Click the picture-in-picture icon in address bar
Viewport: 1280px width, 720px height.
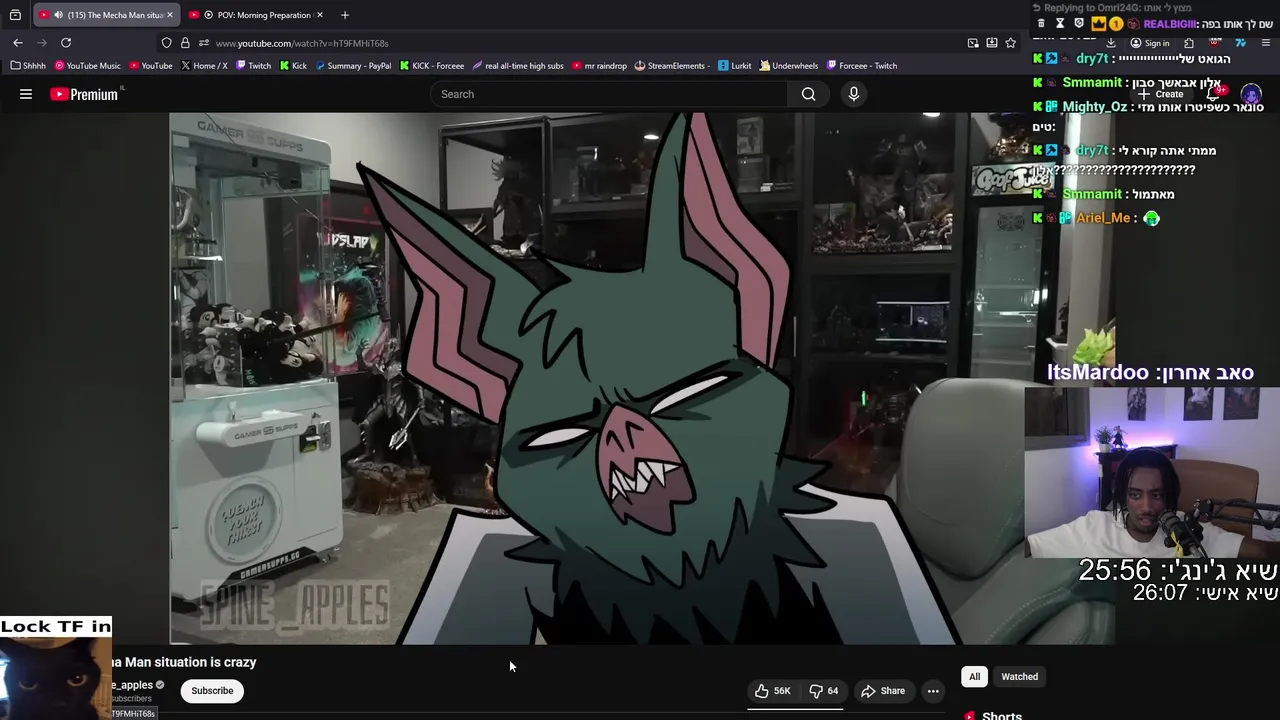pyautogui.click(x=973, y=43)
